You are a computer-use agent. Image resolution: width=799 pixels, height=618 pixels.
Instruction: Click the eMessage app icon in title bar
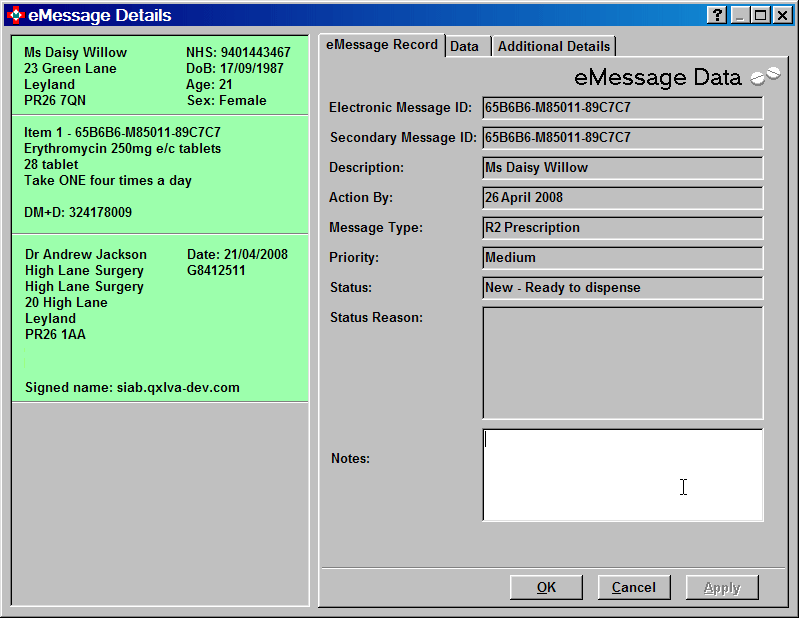15,15
